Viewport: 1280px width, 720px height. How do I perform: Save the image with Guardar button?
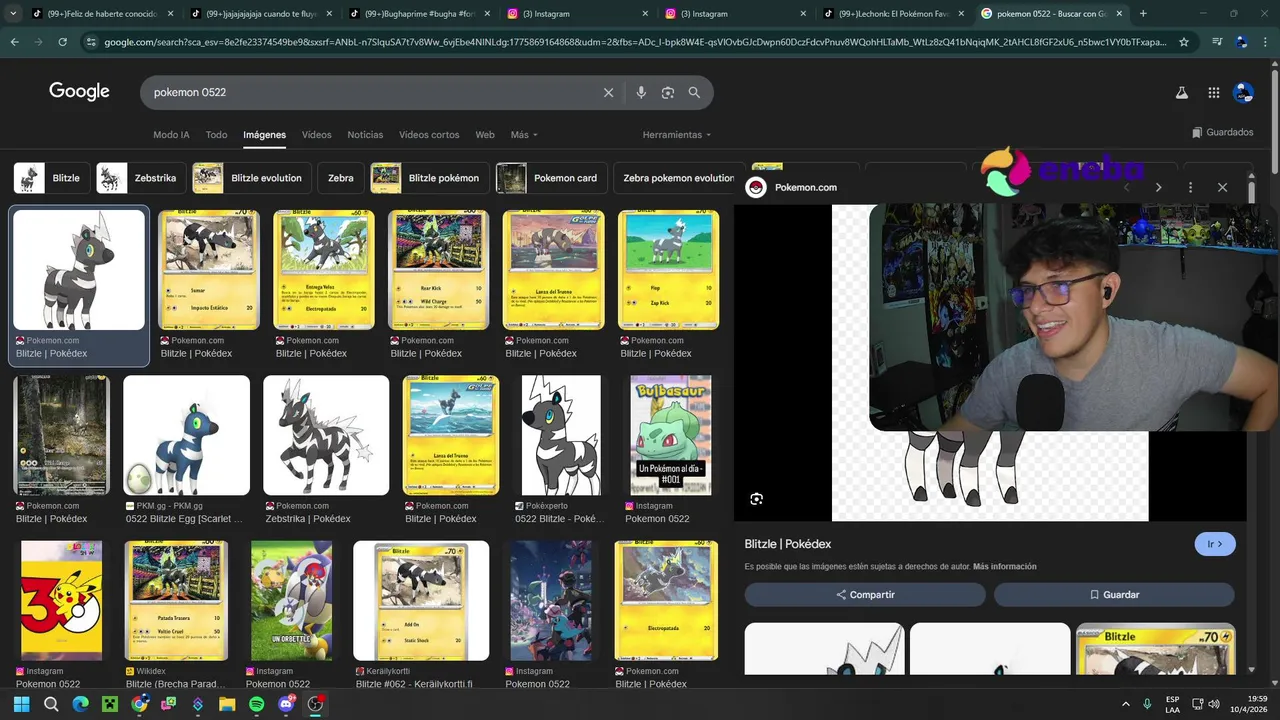[1114, 594]
